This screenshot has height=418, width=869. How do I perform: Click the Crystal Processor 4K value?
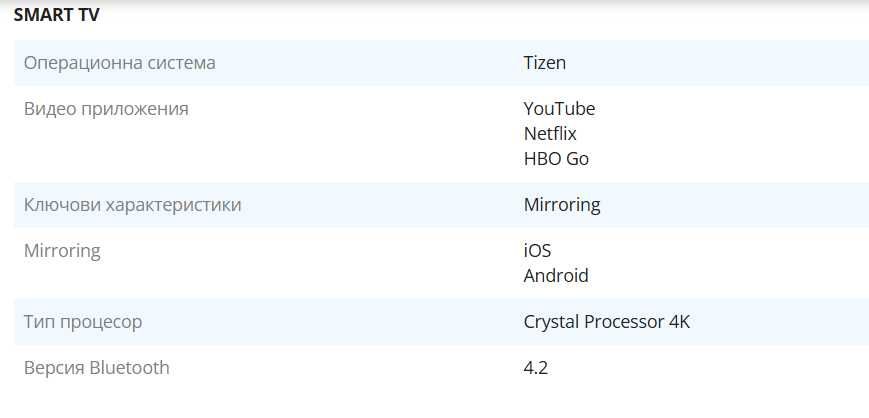[x=607, y=322]
